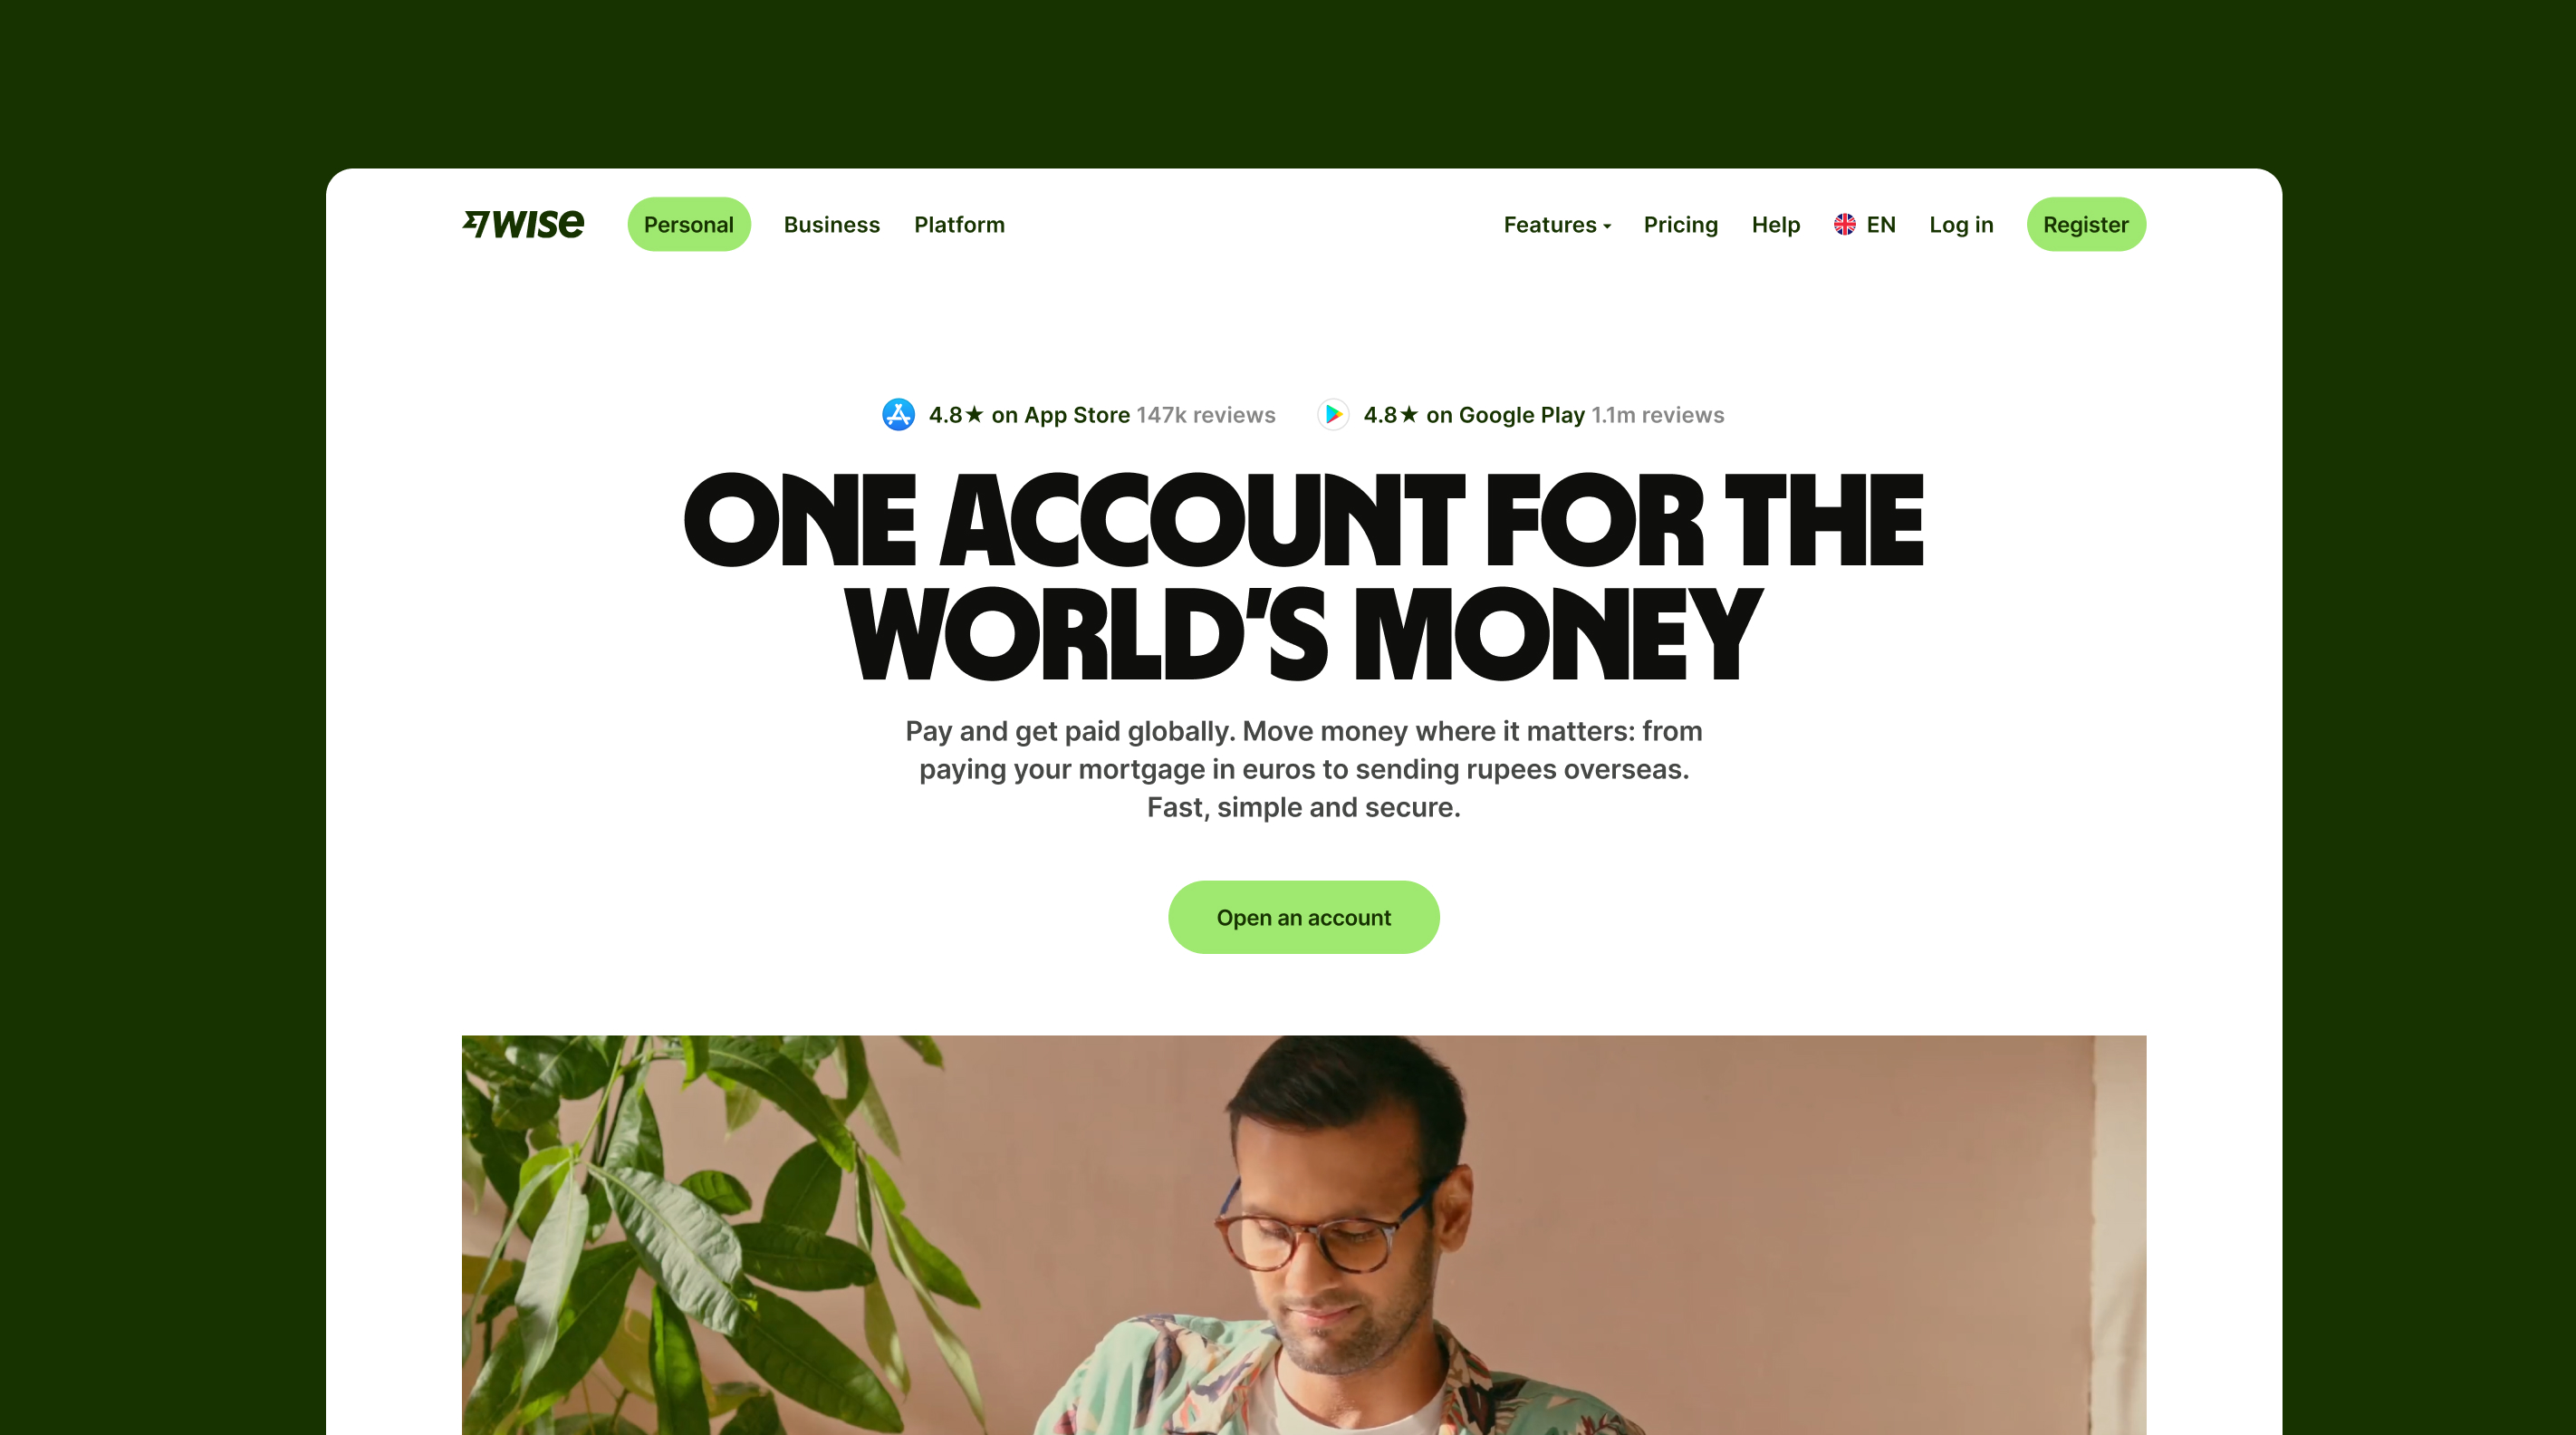2576x1435 pixels.
Task: Select the Personal tab
Action: [689, 224]
